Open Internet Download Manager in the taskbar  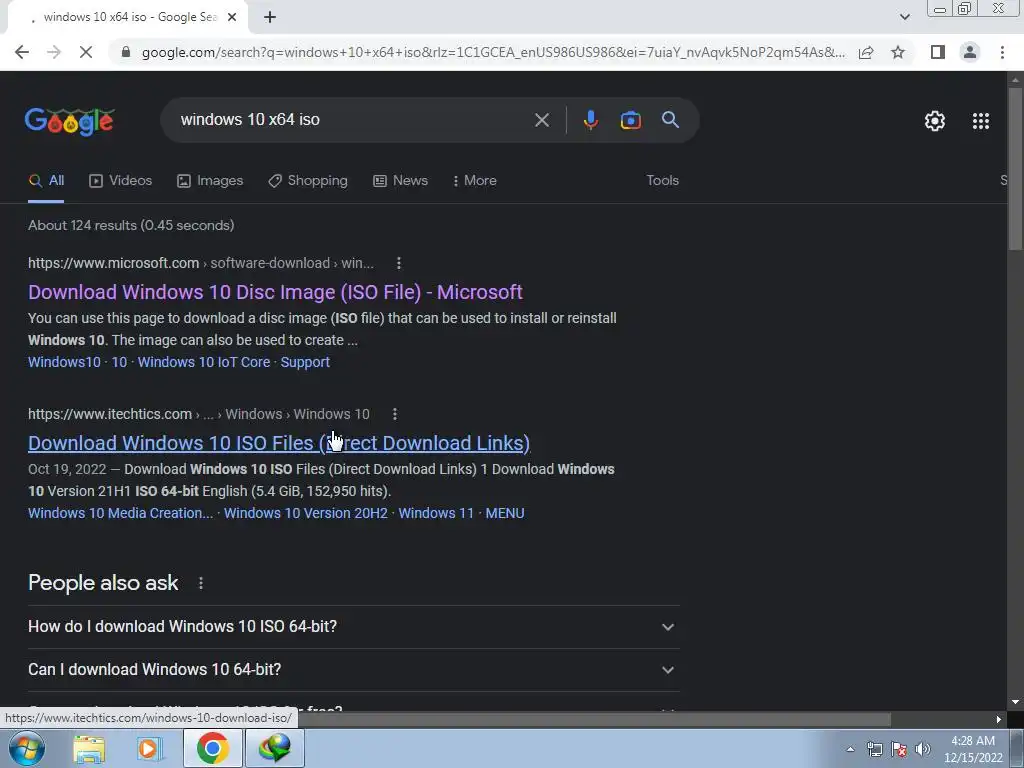coord(274,748)
